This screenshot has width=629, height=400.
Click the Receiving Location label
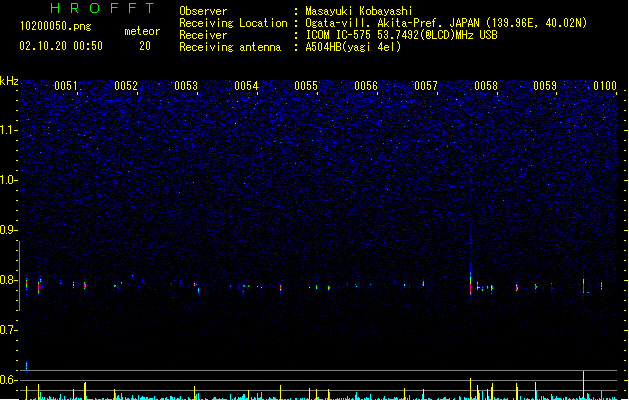click(x=233, y=23)
